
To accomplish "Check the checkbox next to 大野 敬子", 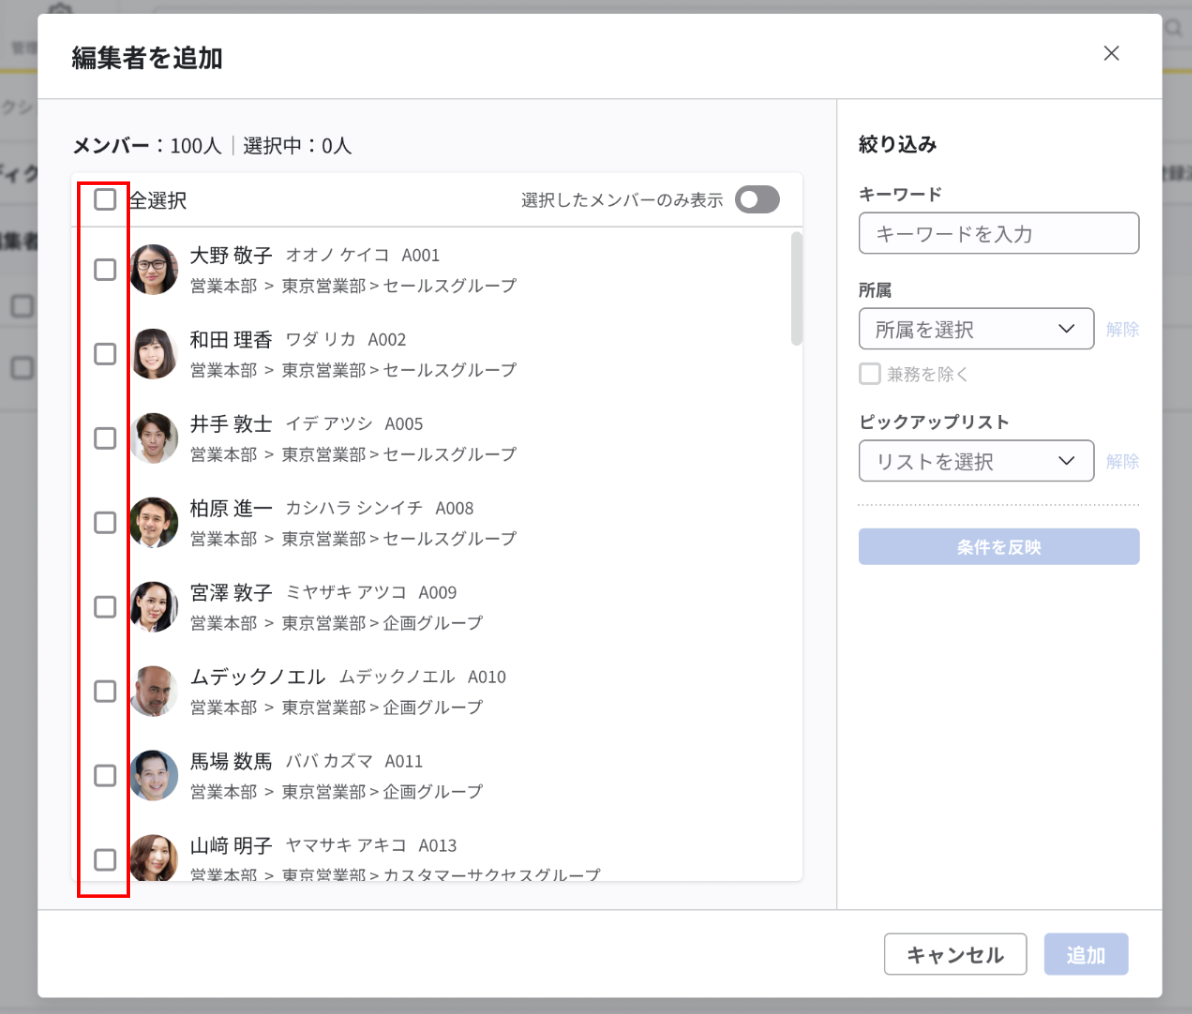I will pyautogui.click(x=104, y=269).
